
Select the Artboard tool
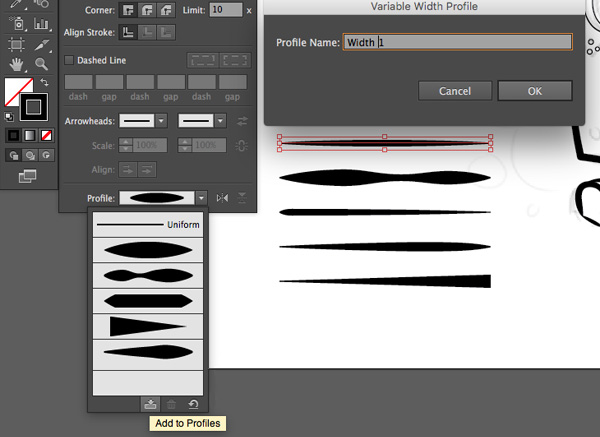[x=17, y=44]
